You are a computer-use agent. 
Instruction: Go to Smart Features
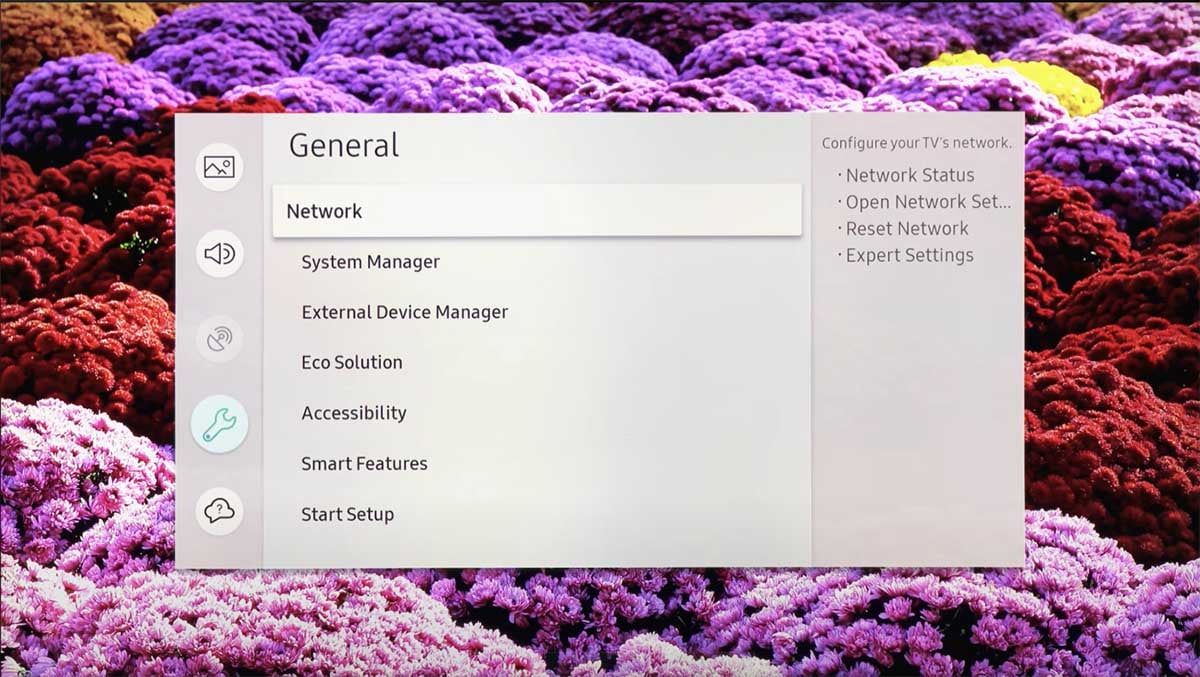coord(364,464)
